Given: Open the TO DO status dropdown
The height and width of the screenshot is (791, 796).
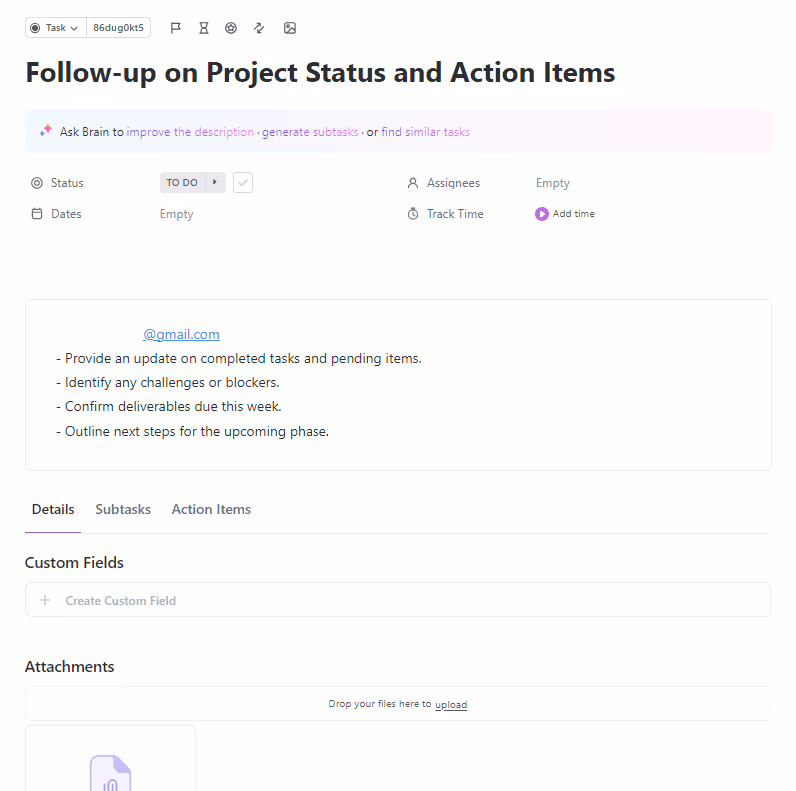Looking at the screenshot, I should point(182,183).
